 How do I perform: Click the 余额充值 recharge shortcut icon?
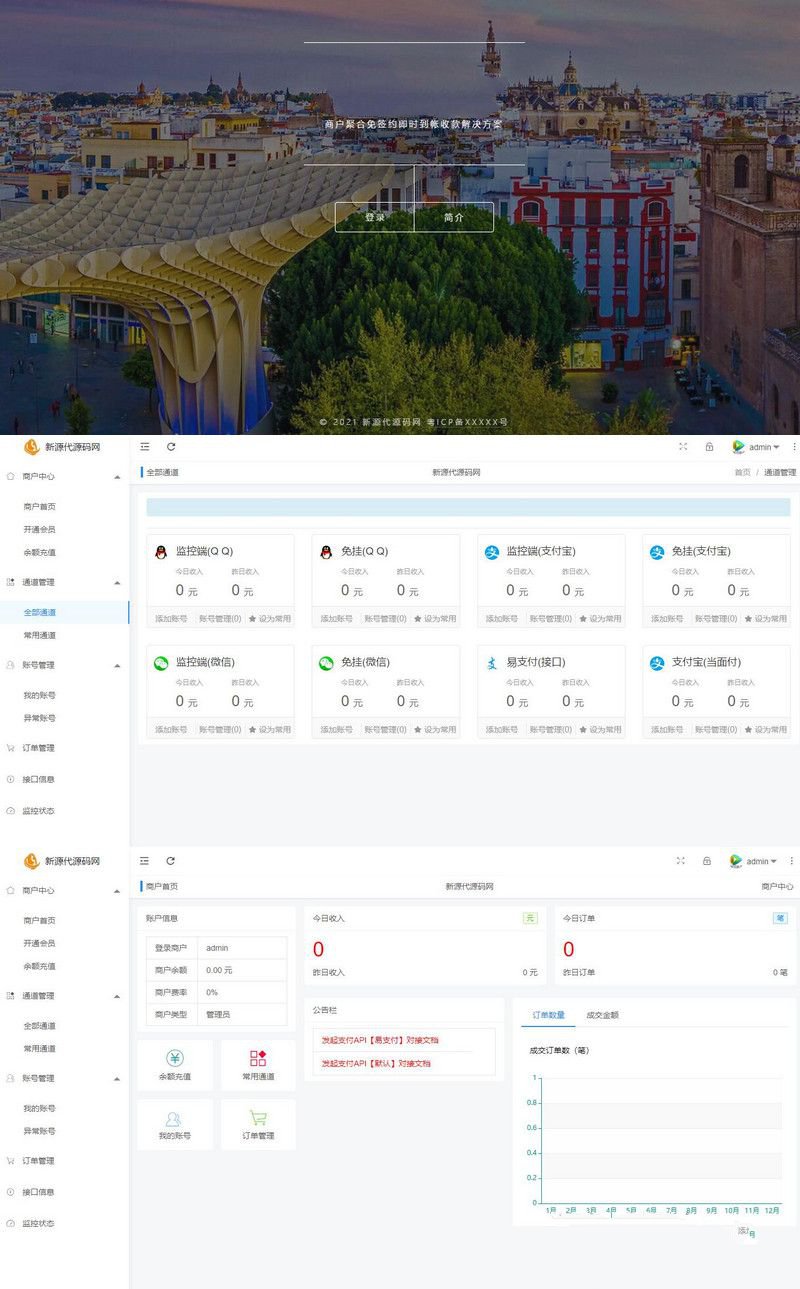174,1056
